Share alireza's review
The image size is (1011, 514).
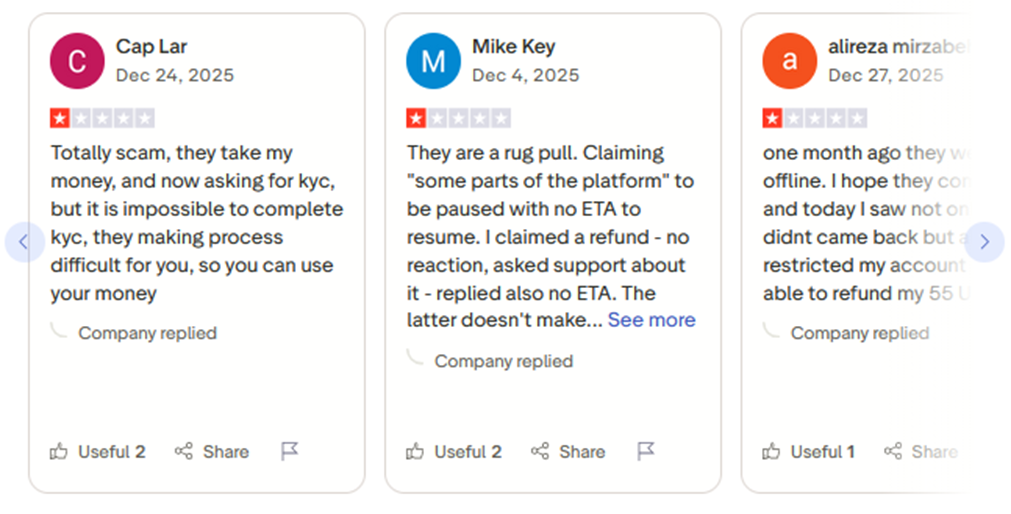920,452
